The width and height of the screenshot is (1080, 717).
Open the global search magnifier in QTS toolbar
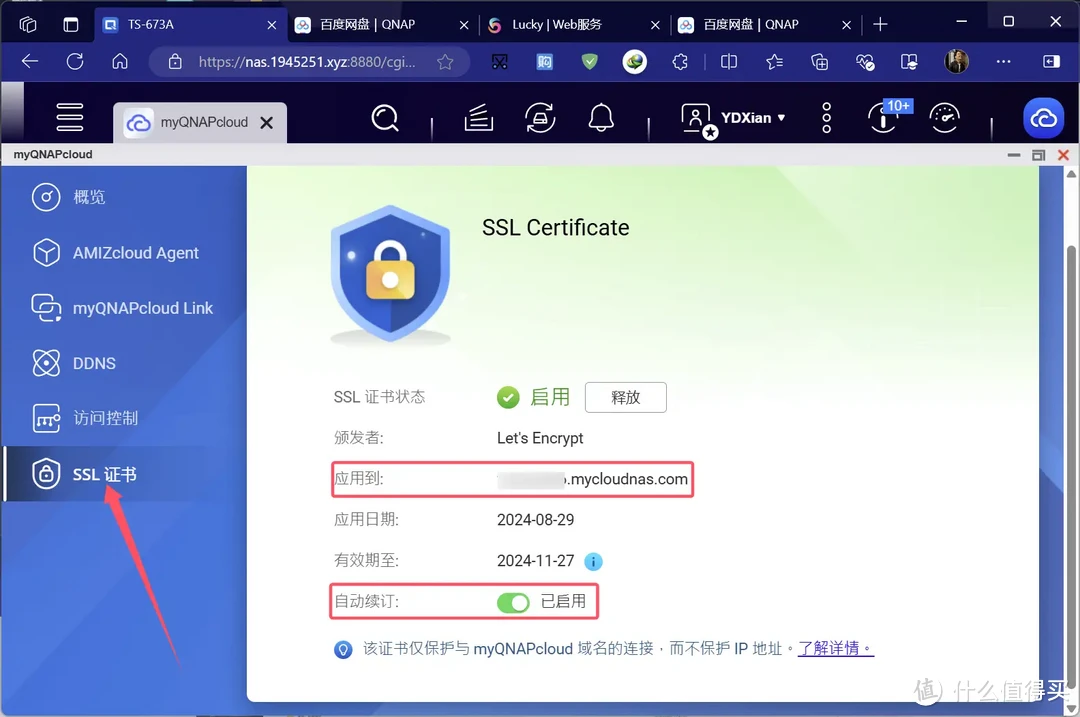click(385, 117)
